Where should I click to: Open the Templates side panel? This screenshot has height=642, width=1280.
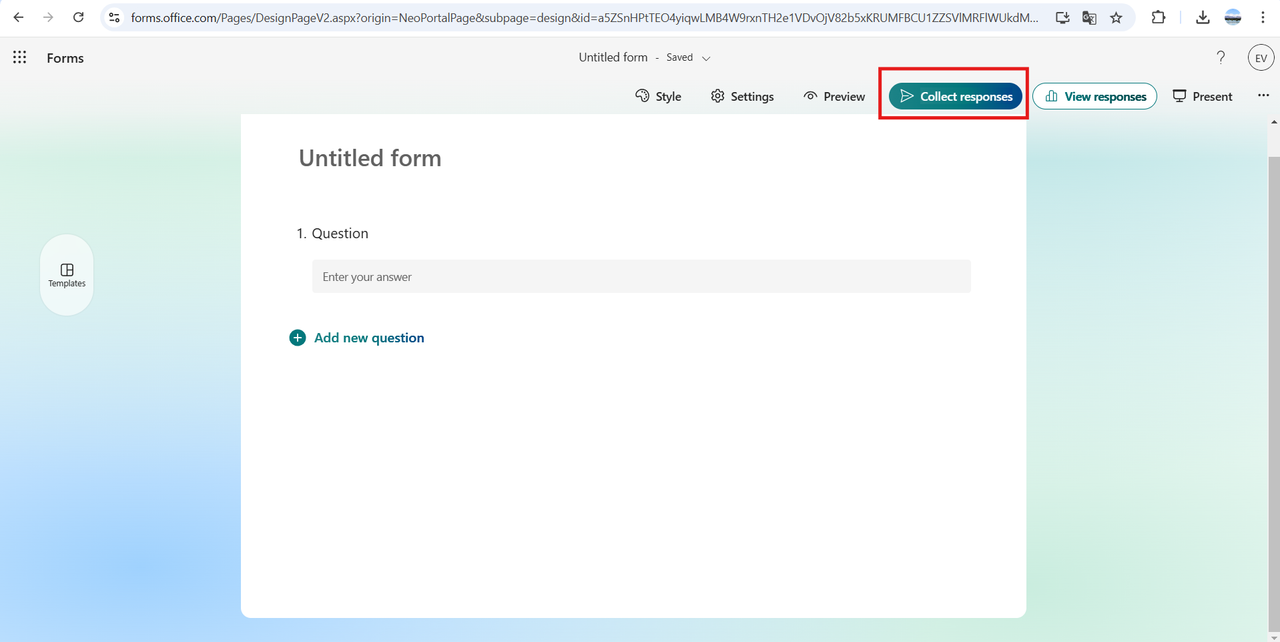tap(67, 275)
